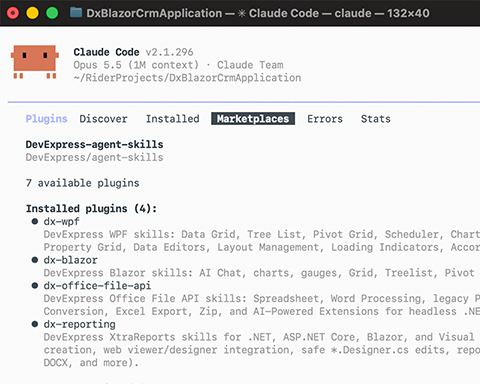Click the asterisk icon in window title
The width and height of the screenshot is (480, 384).
coord(242,13)
